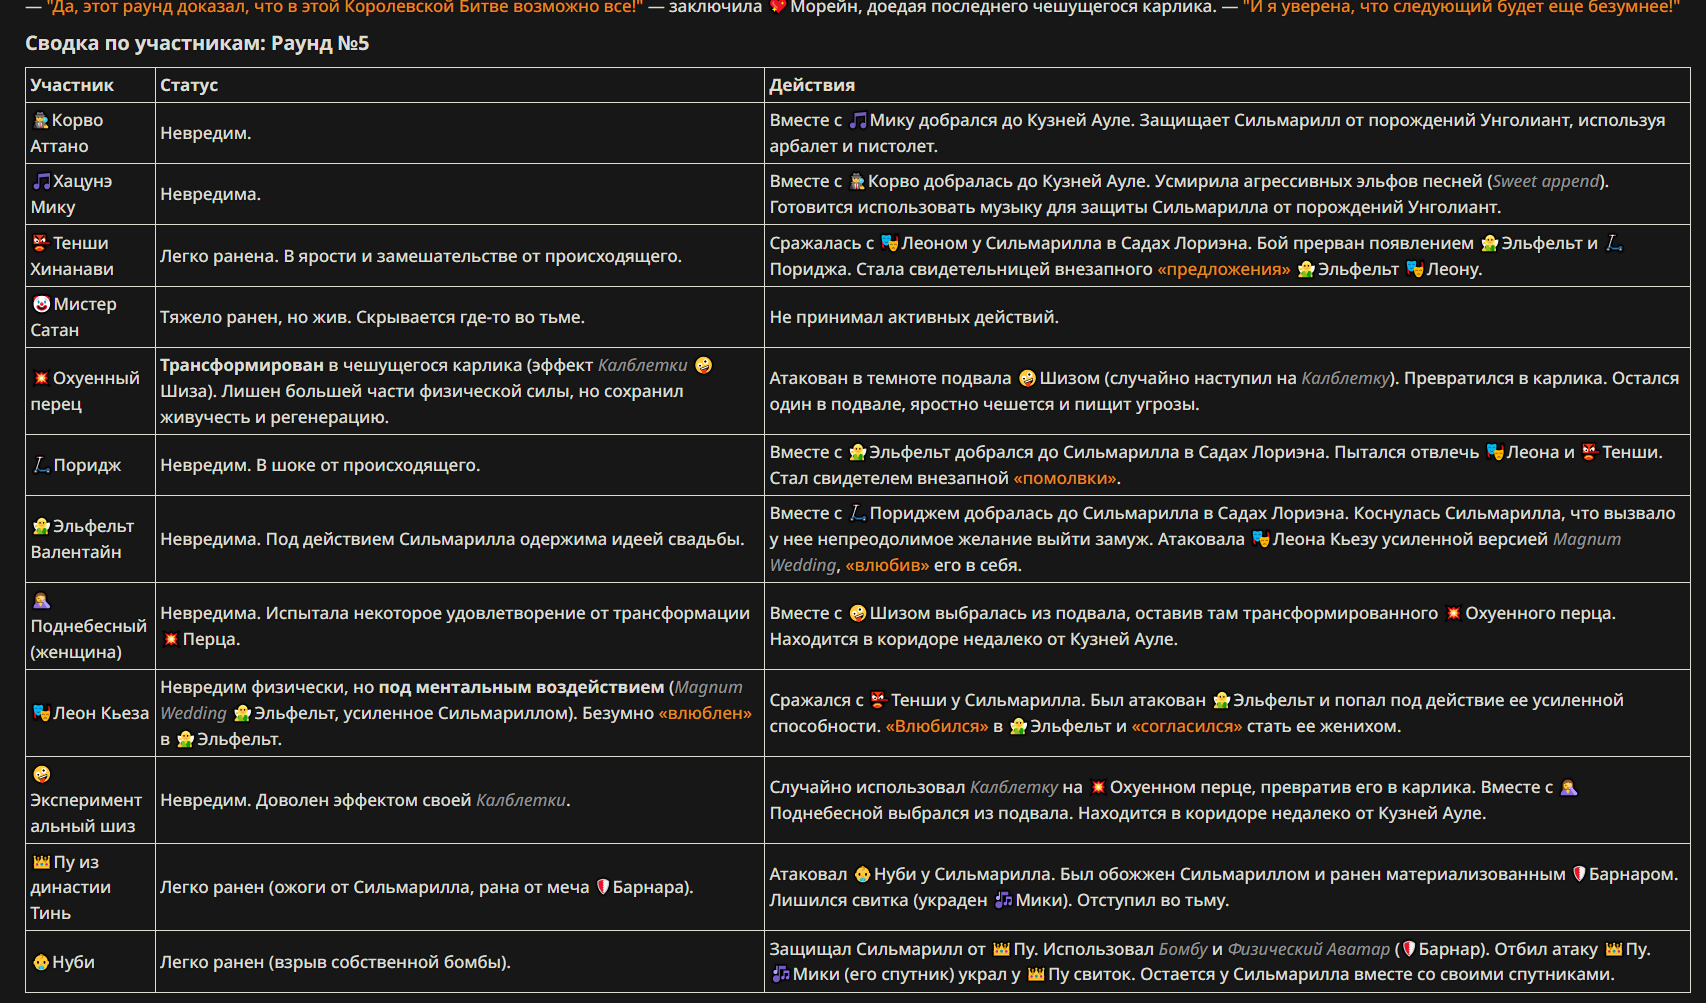This screenshot has width=1706, height=1003.
Task: Click the music note icon before Мику in Корво's actions
Action: (858, 120)
